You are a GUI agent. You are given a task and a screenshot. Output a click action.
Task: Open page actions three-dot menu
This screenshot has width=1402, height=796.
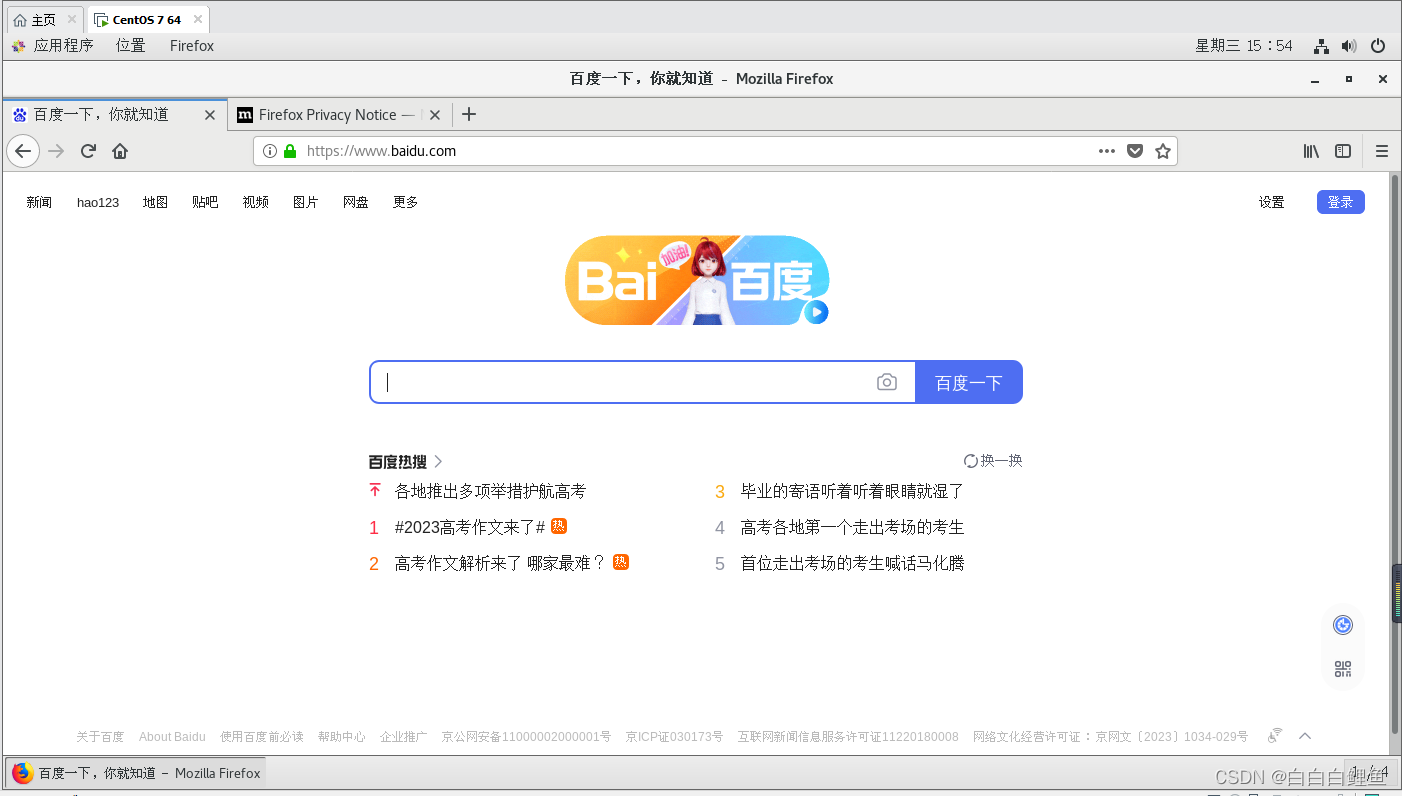1106,151
